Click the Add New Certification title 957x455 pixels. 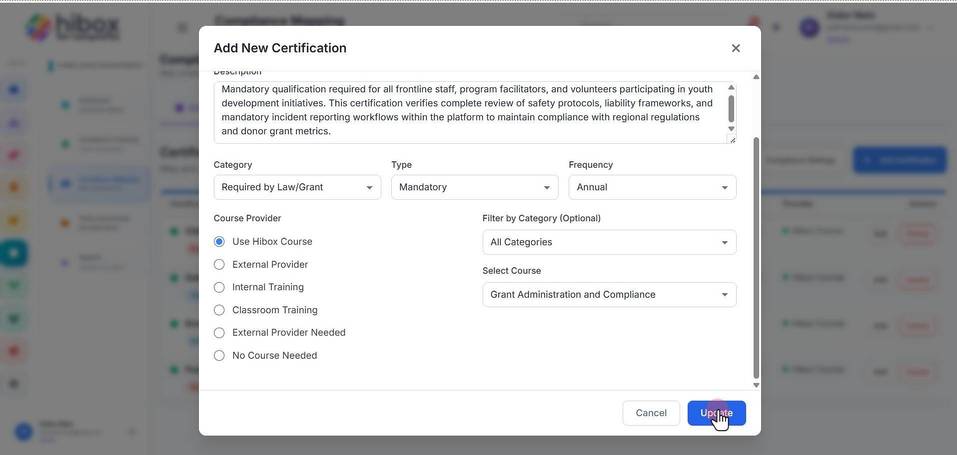pos(280,48)
